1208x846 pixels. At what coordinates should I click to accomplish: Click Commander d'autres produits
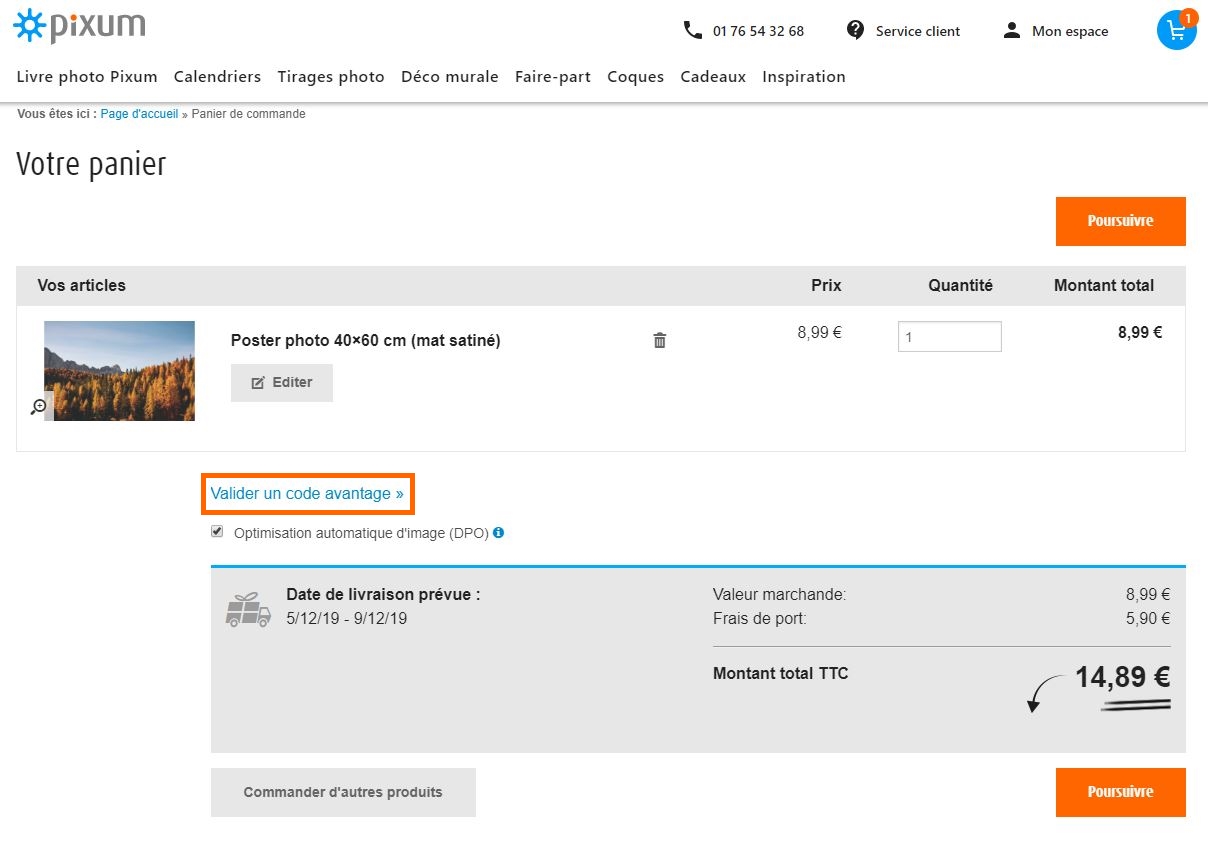(342, 791)
